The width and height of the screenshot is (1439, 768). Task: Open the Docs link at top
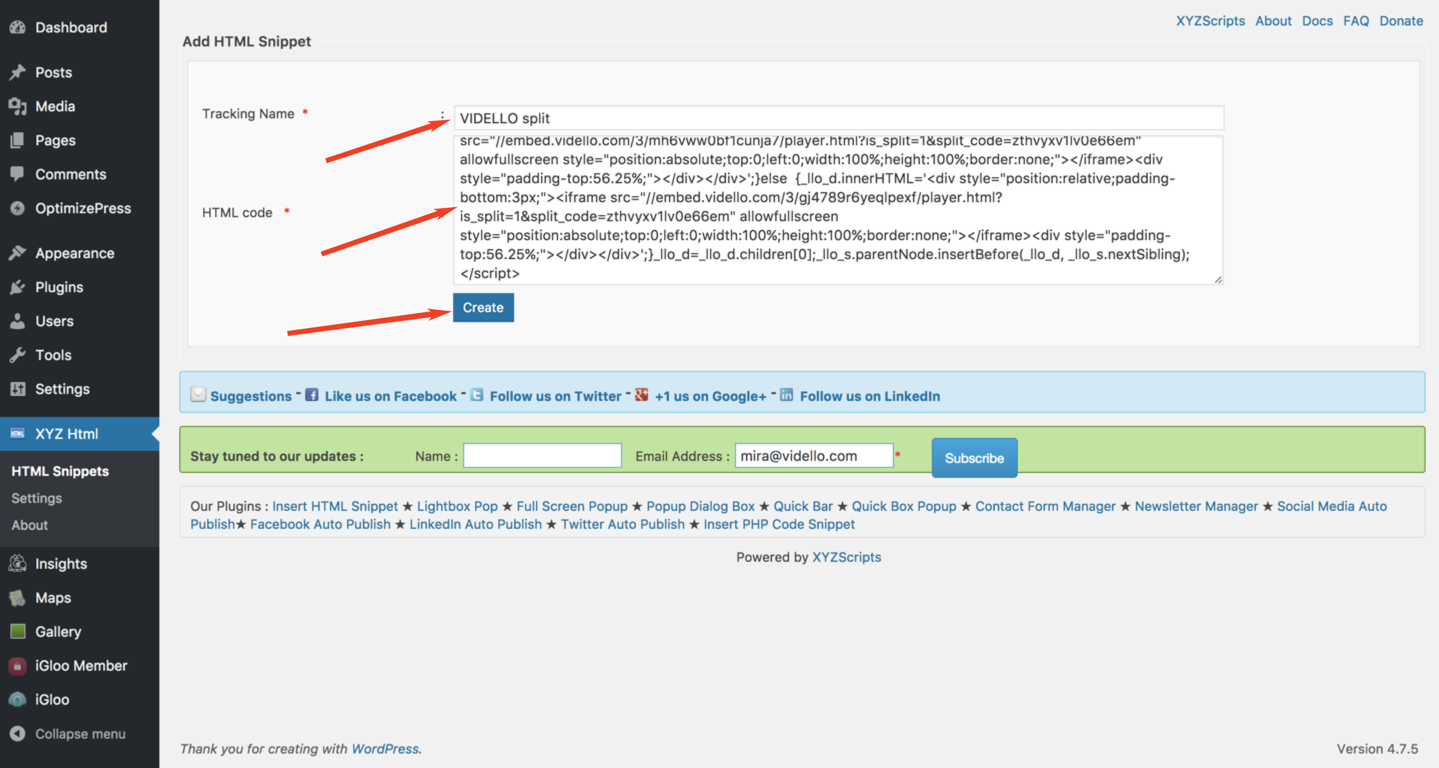(1317, 21)
